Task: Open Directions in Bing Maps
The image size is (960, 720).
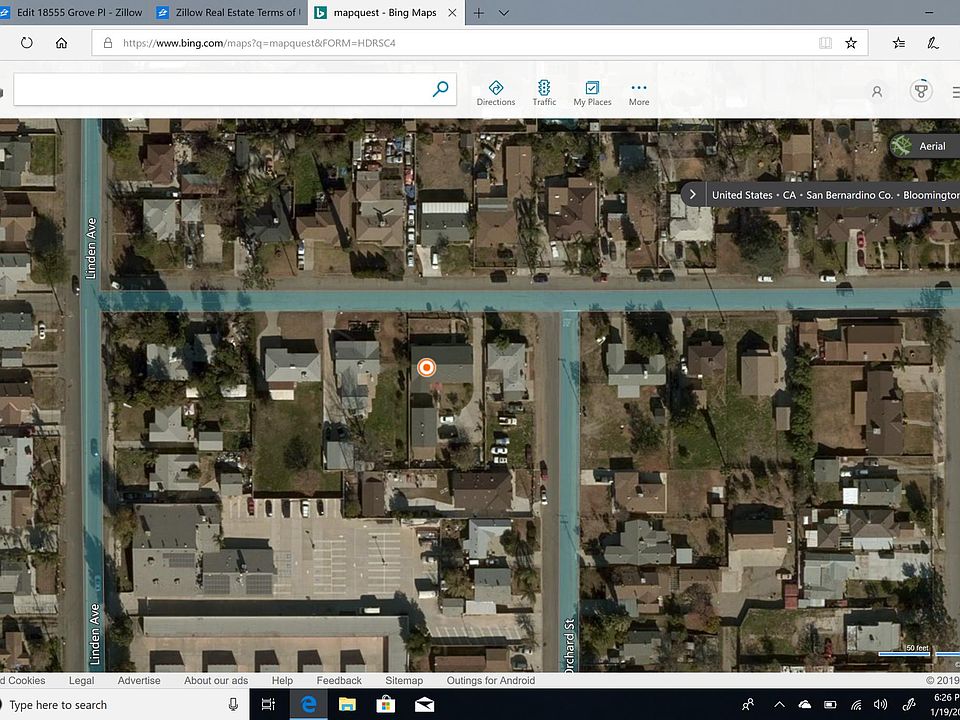Action: pyautogui.click(x=495, y=92)
